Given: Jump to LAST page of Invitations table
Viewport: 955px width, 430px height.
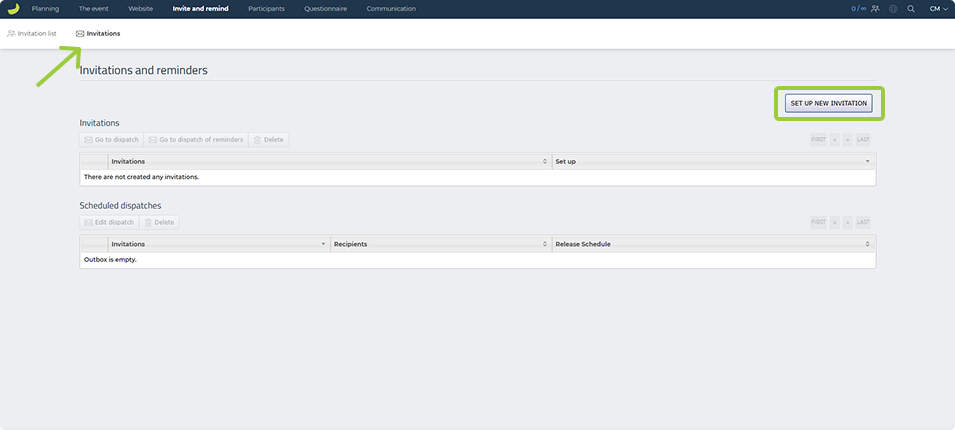Looking at the screenshot, I should pos(863,140).
